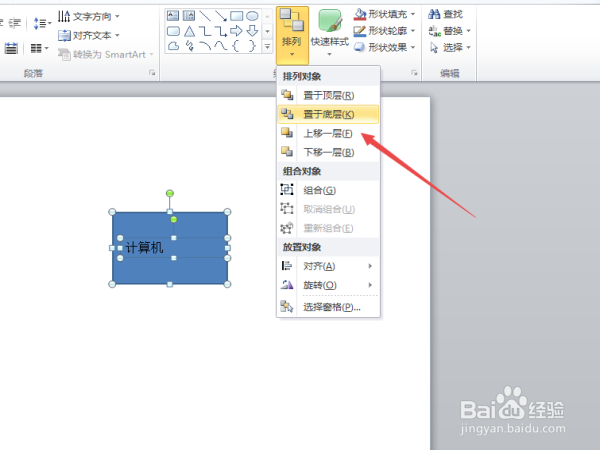Screen dimensions: 600x450
Task: Choose the Left Brace shape
Action: tap(236, 46)
